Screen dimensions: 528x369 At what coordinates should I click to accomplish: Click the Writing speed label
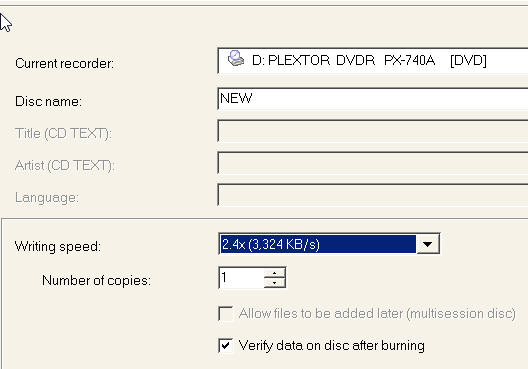tap(58, 246)
